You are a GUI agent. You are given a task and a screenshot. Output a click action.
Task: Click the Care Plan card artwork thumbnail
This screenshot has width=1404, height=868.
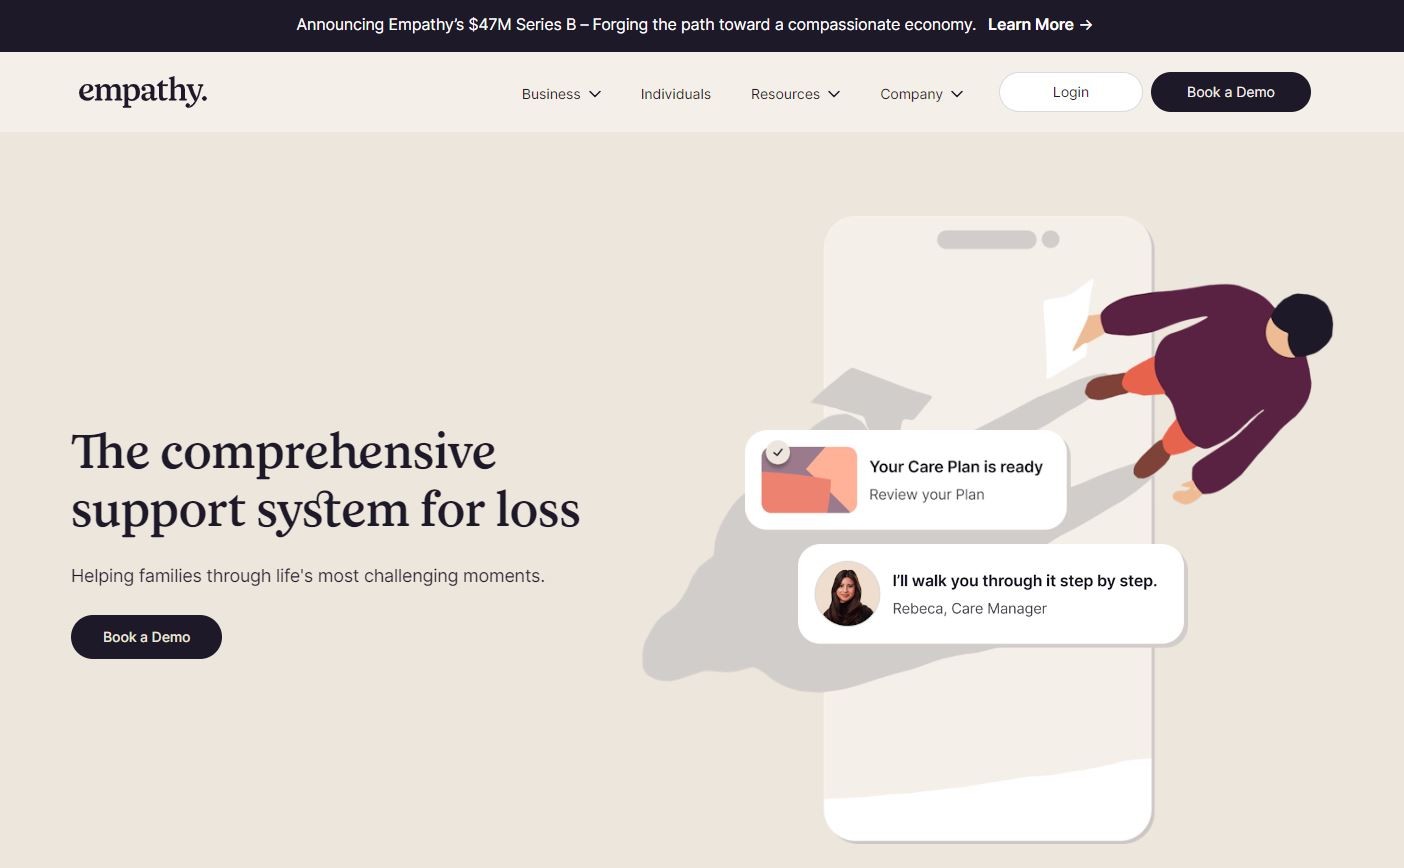pyautogui.click(x=809, y=480)
